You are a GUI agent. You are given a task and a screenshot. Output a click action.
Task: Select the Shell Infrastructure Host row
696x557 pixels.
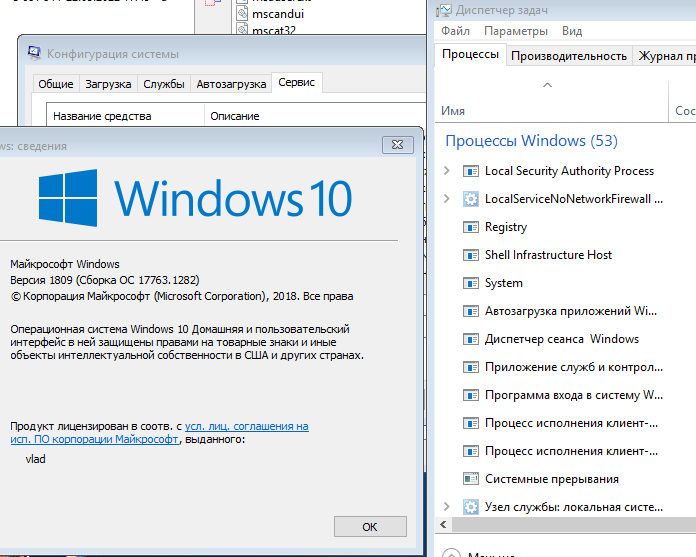566,255
